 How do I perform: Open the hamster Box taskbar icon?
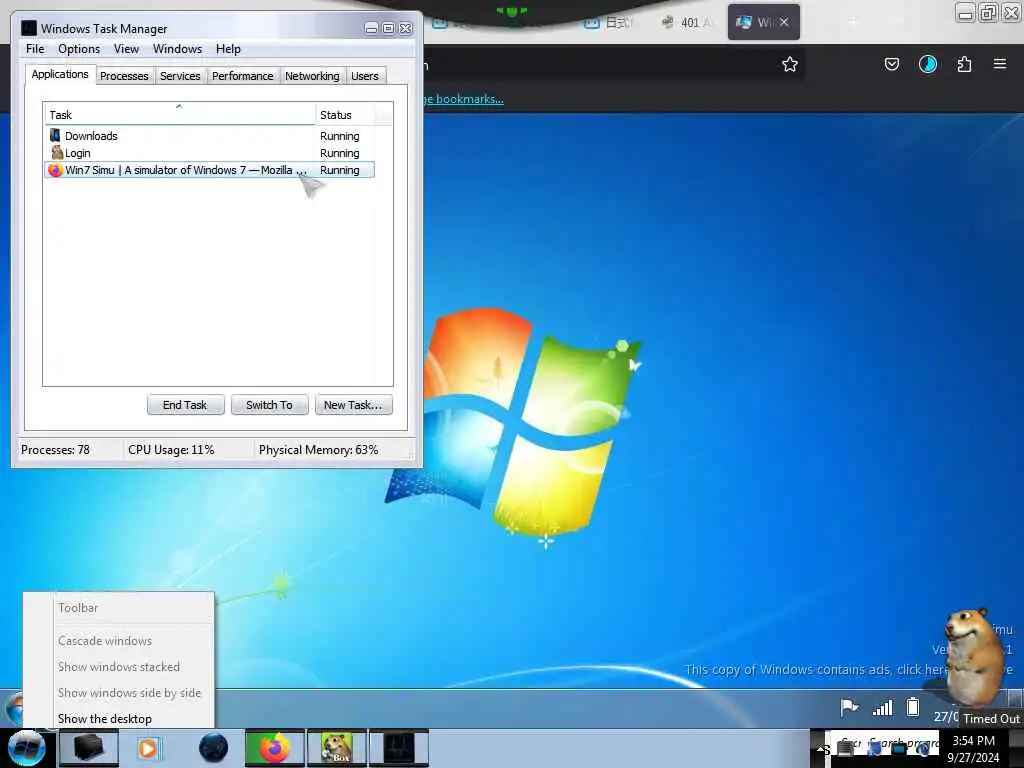pos(337,748)
